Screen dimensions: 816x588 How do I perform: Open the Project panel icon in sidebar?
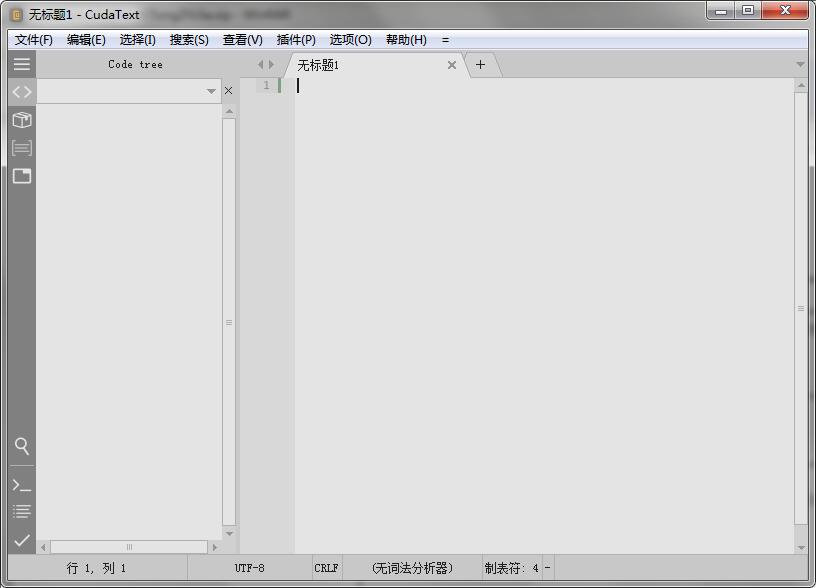pyautogui.click(x=21, y=120)
